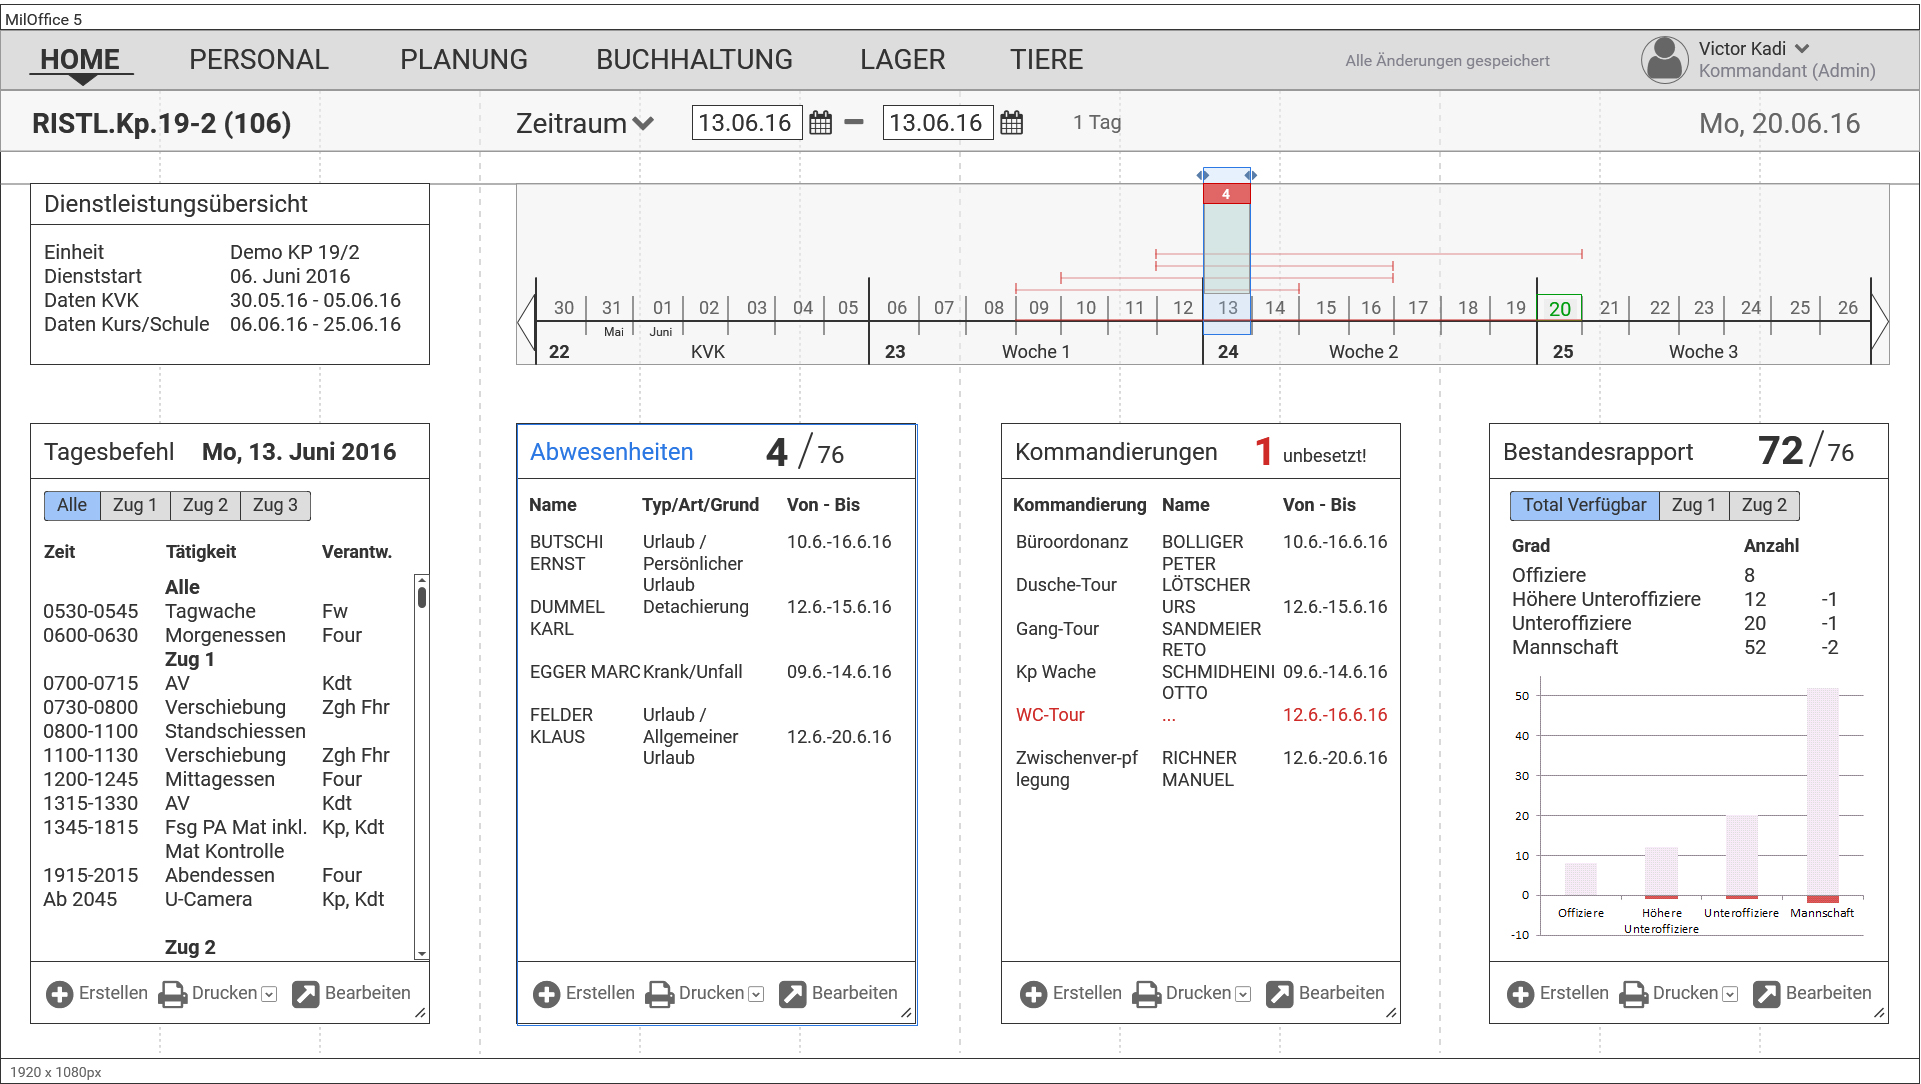Open the Victor Kadi user menu chevron
The image size is (1921, 1084).
[x=1802, y=48]
